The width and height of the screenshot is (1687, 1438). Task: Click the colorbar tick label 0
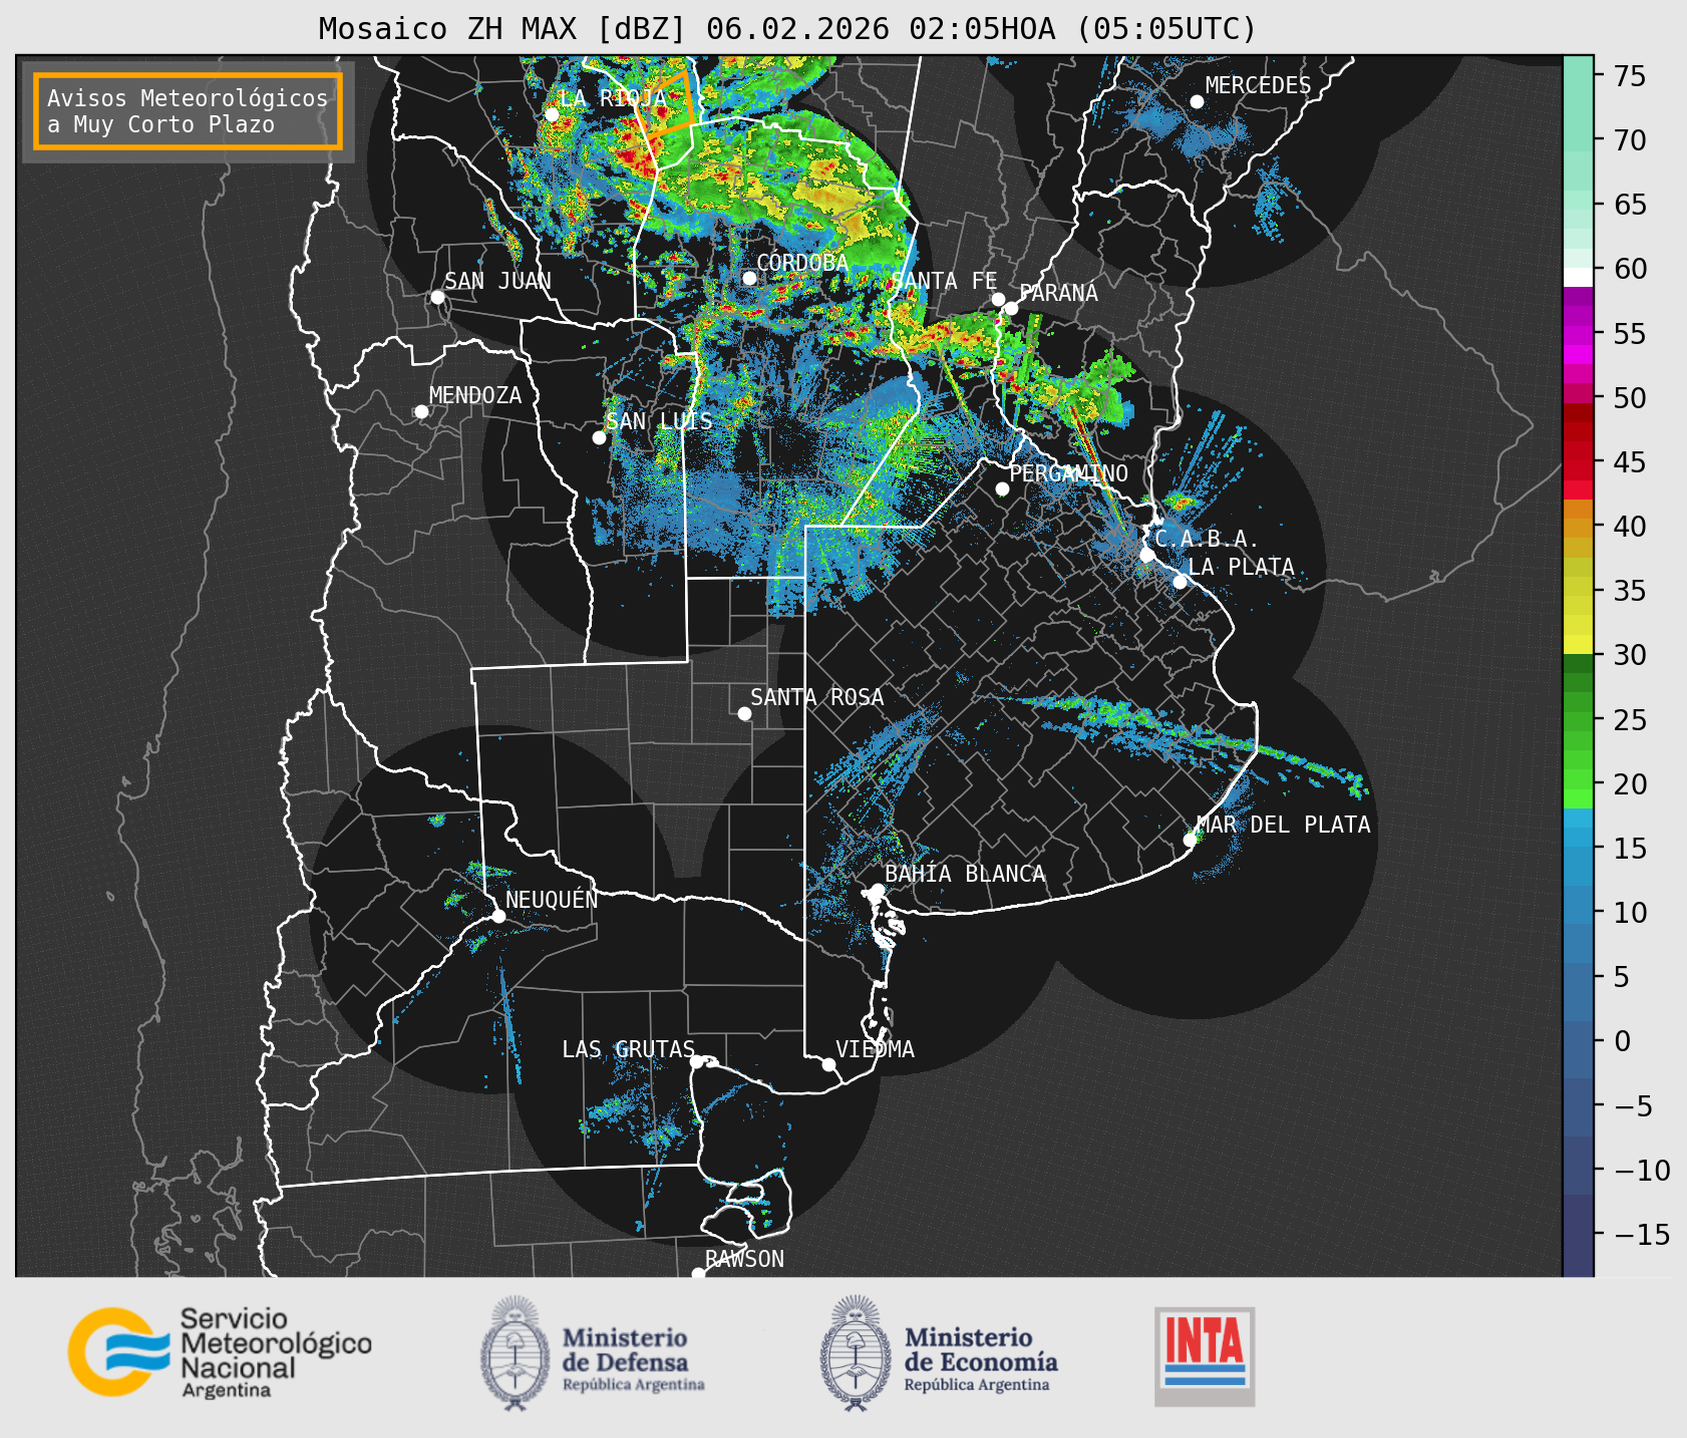(x=1621, y=1041)
